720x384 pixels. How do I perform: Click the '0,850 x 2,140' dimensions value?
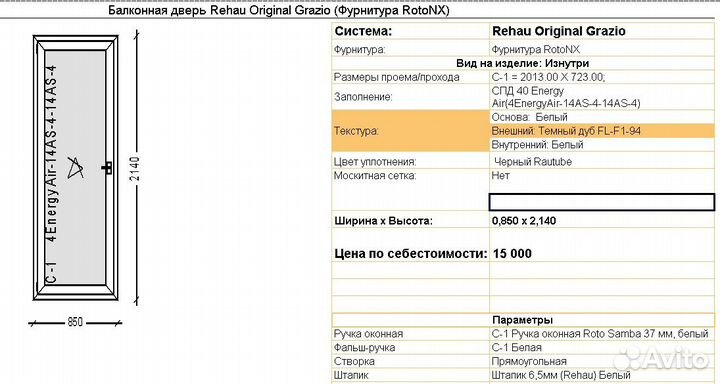[524, 220]
